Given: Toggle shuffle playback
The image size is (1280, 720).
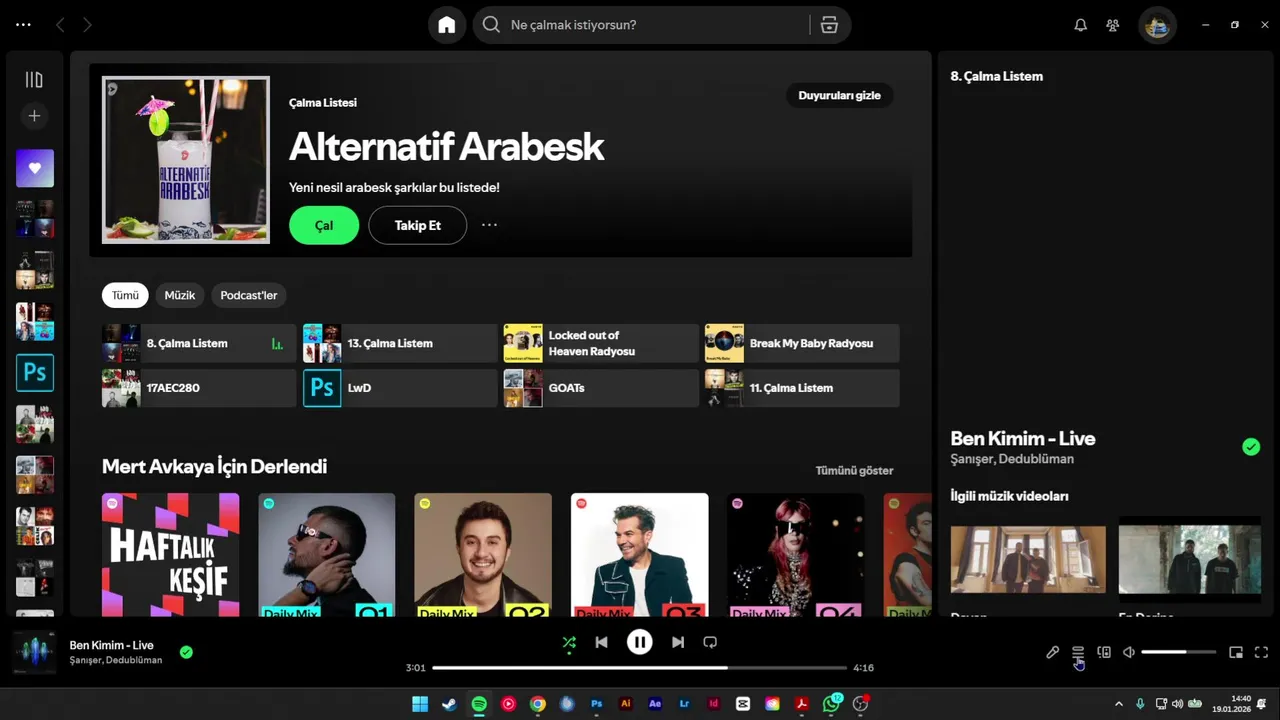Looking at the screenshot, I should (569, 642).
